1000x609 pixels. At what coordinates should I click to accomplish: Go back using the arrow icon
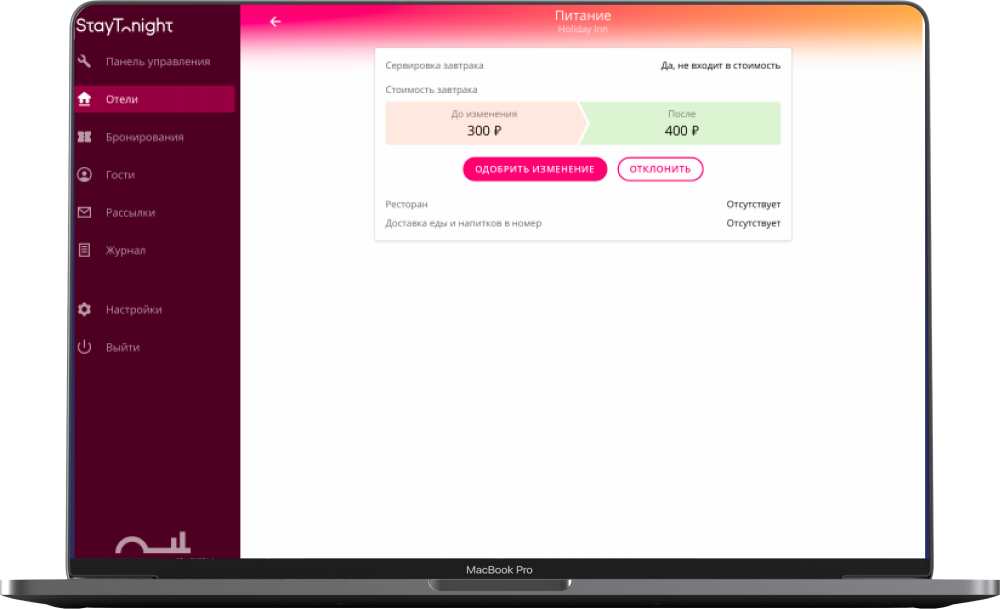276,22
